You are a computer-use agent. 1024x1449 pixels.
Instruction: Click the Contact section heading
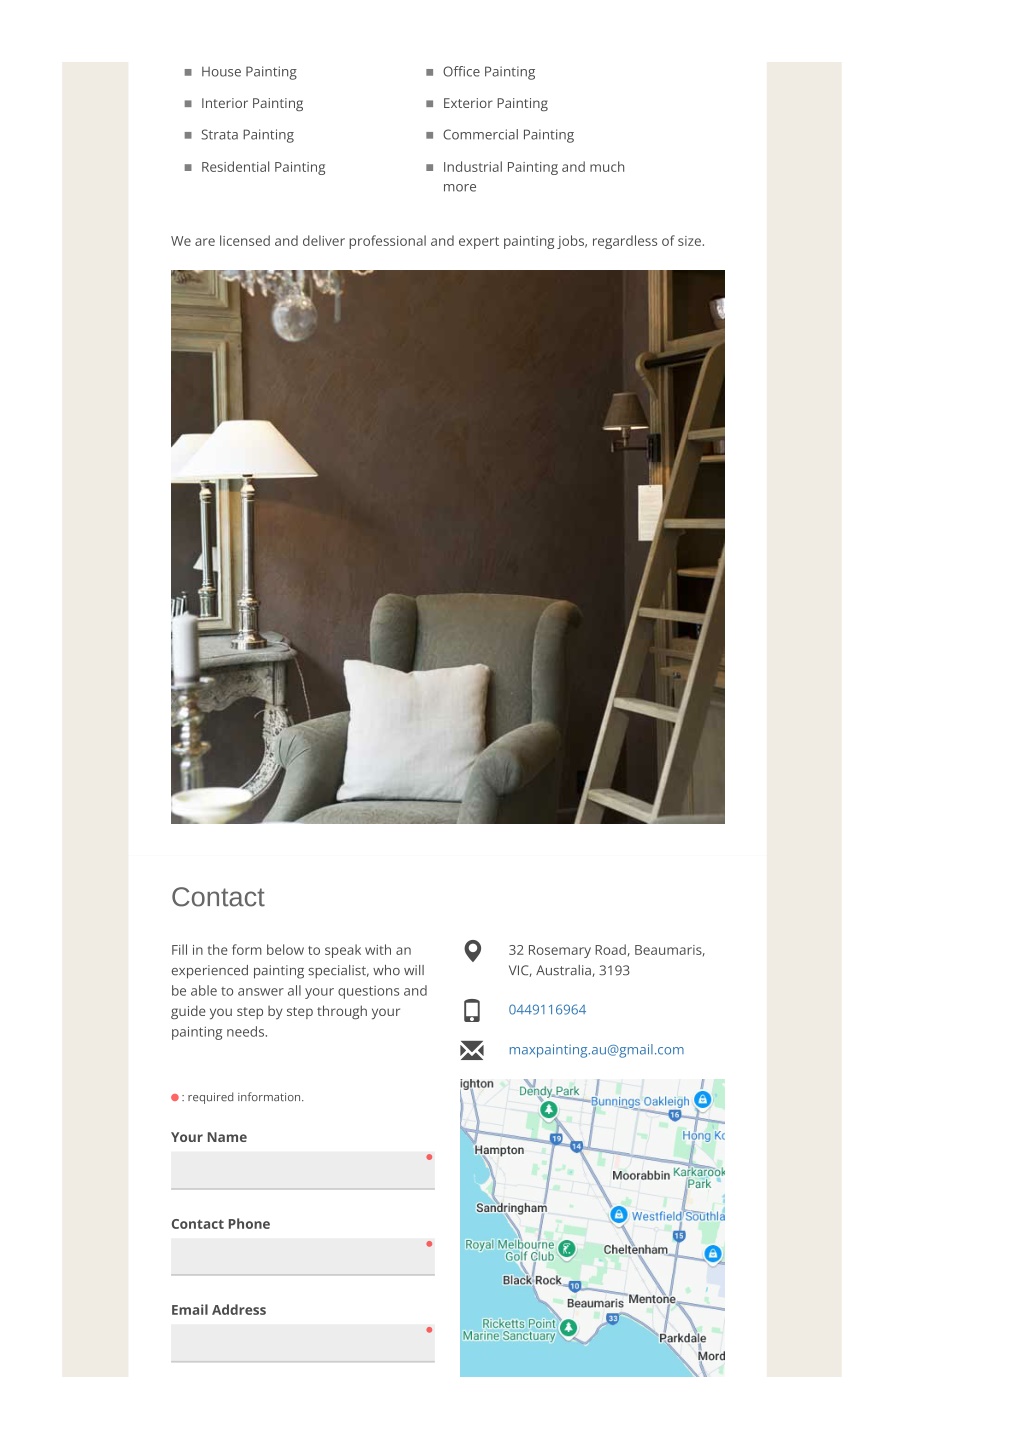(218, 897)
